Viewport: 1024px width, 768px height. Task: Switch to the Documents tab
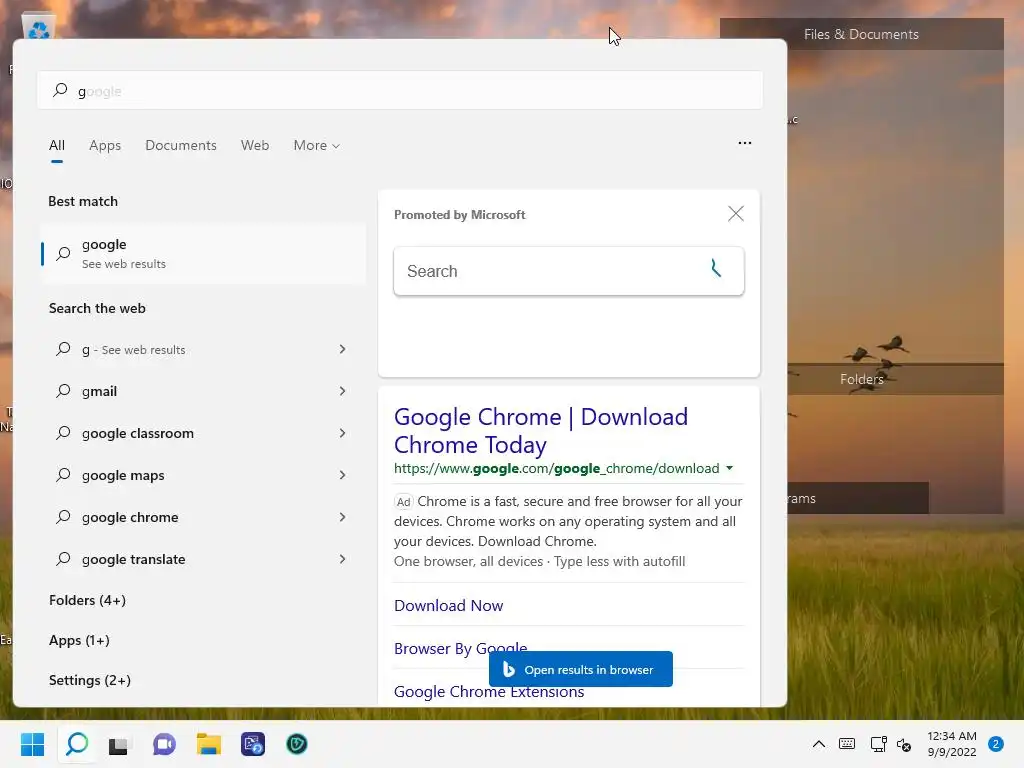(x=181, y=146)
